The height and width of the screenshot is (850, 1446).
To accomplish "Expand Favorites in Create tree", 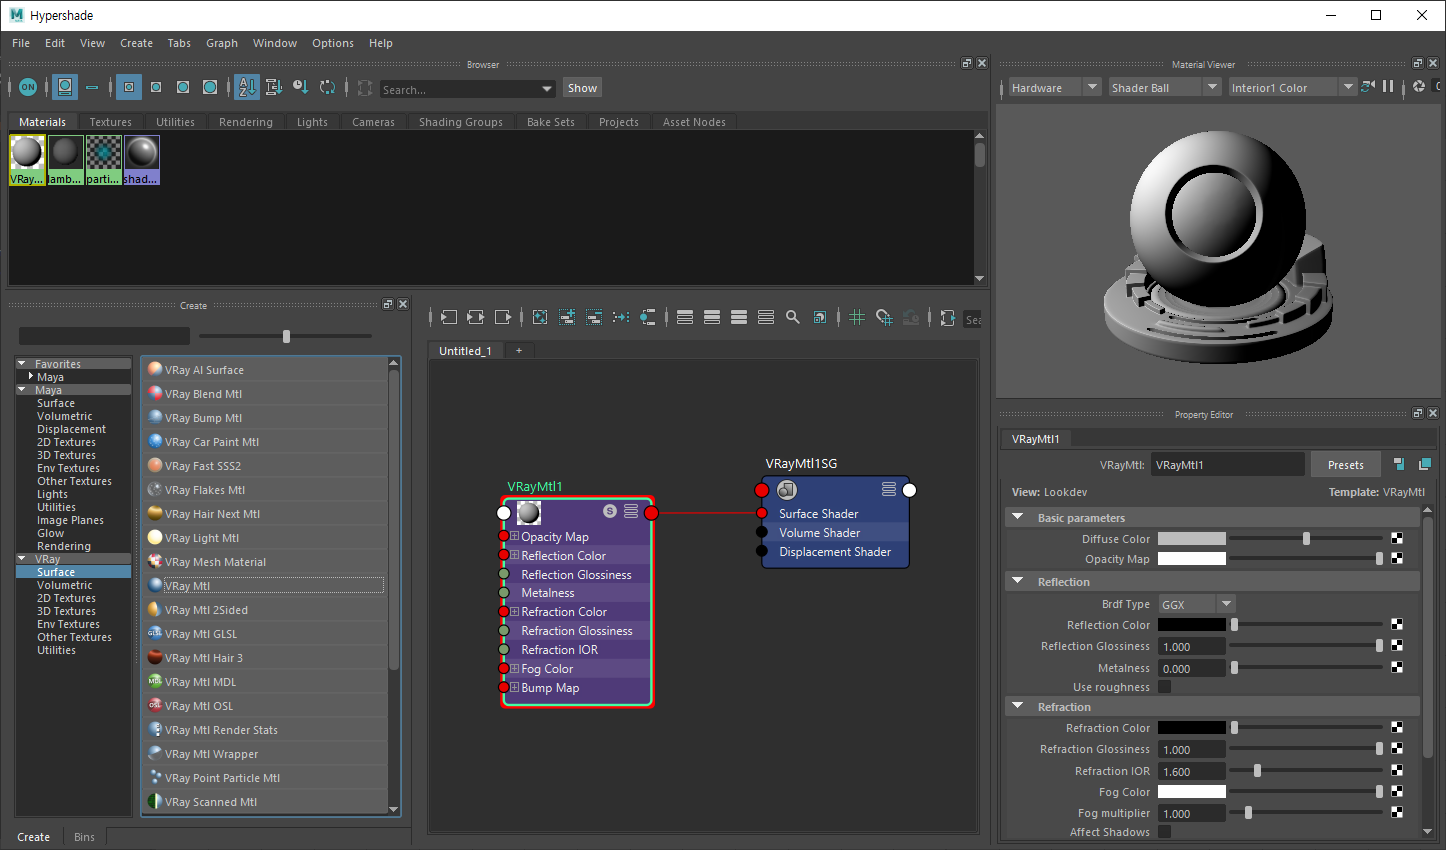I will [x=21, y=363].
